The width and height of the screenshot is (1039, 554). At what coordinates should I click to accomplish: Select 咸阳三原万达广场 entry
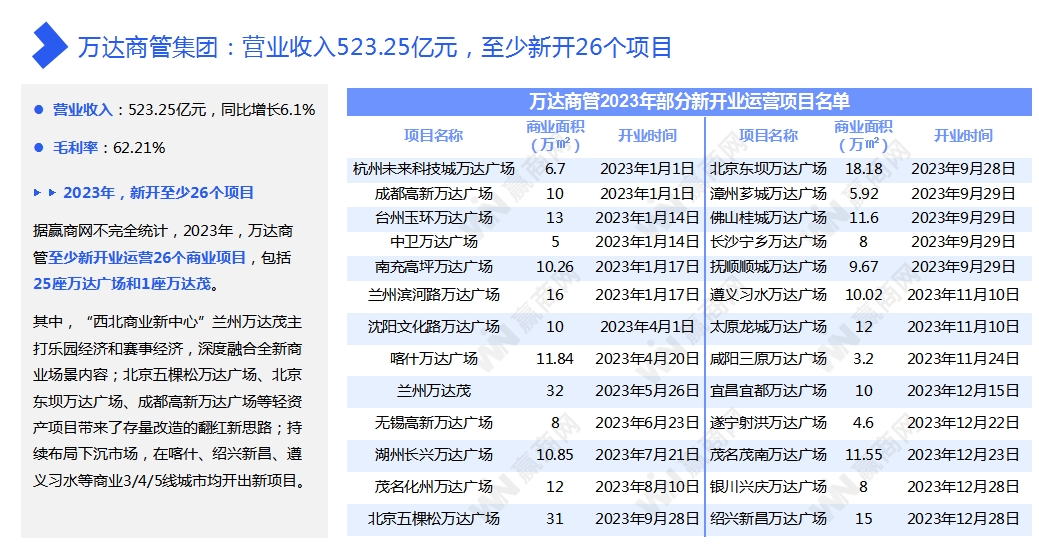(x=769, y=359)
